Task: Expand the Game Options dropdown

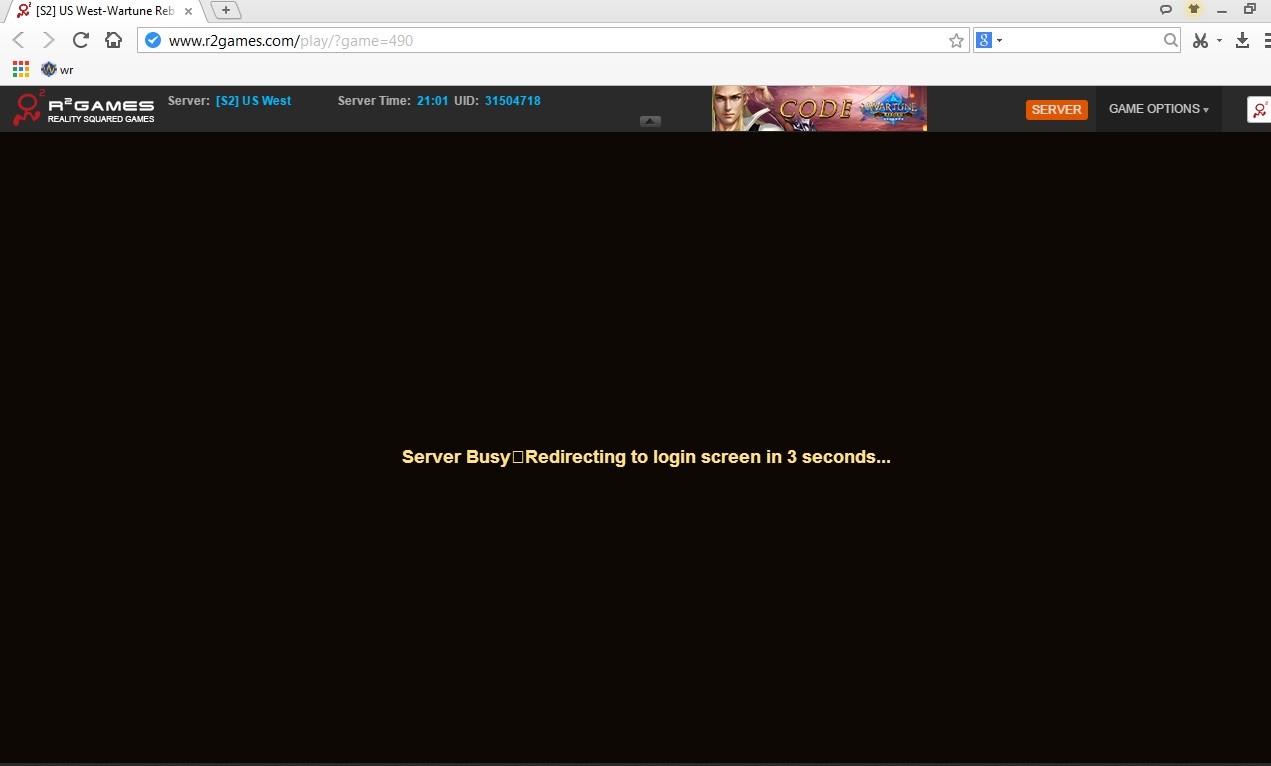Action: (1158, 109)
